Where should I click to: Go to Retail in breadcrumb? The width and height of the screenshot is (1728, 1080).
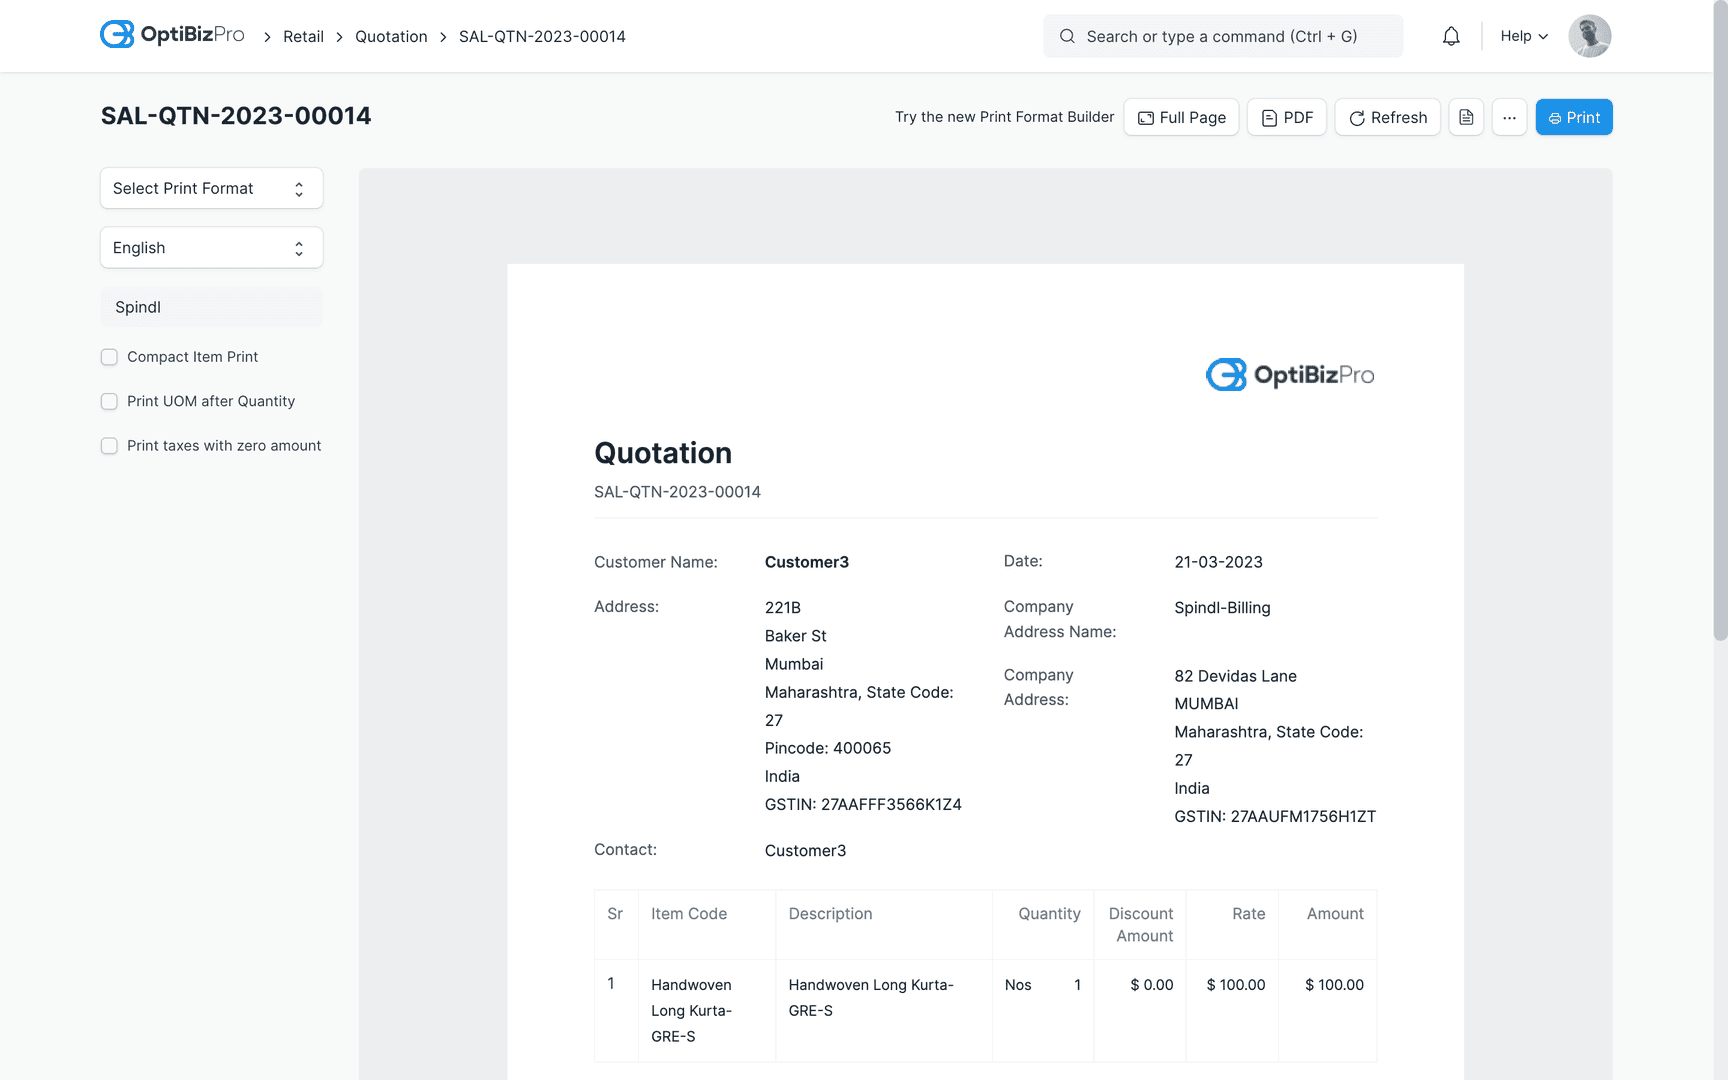[x=303, y=36]
